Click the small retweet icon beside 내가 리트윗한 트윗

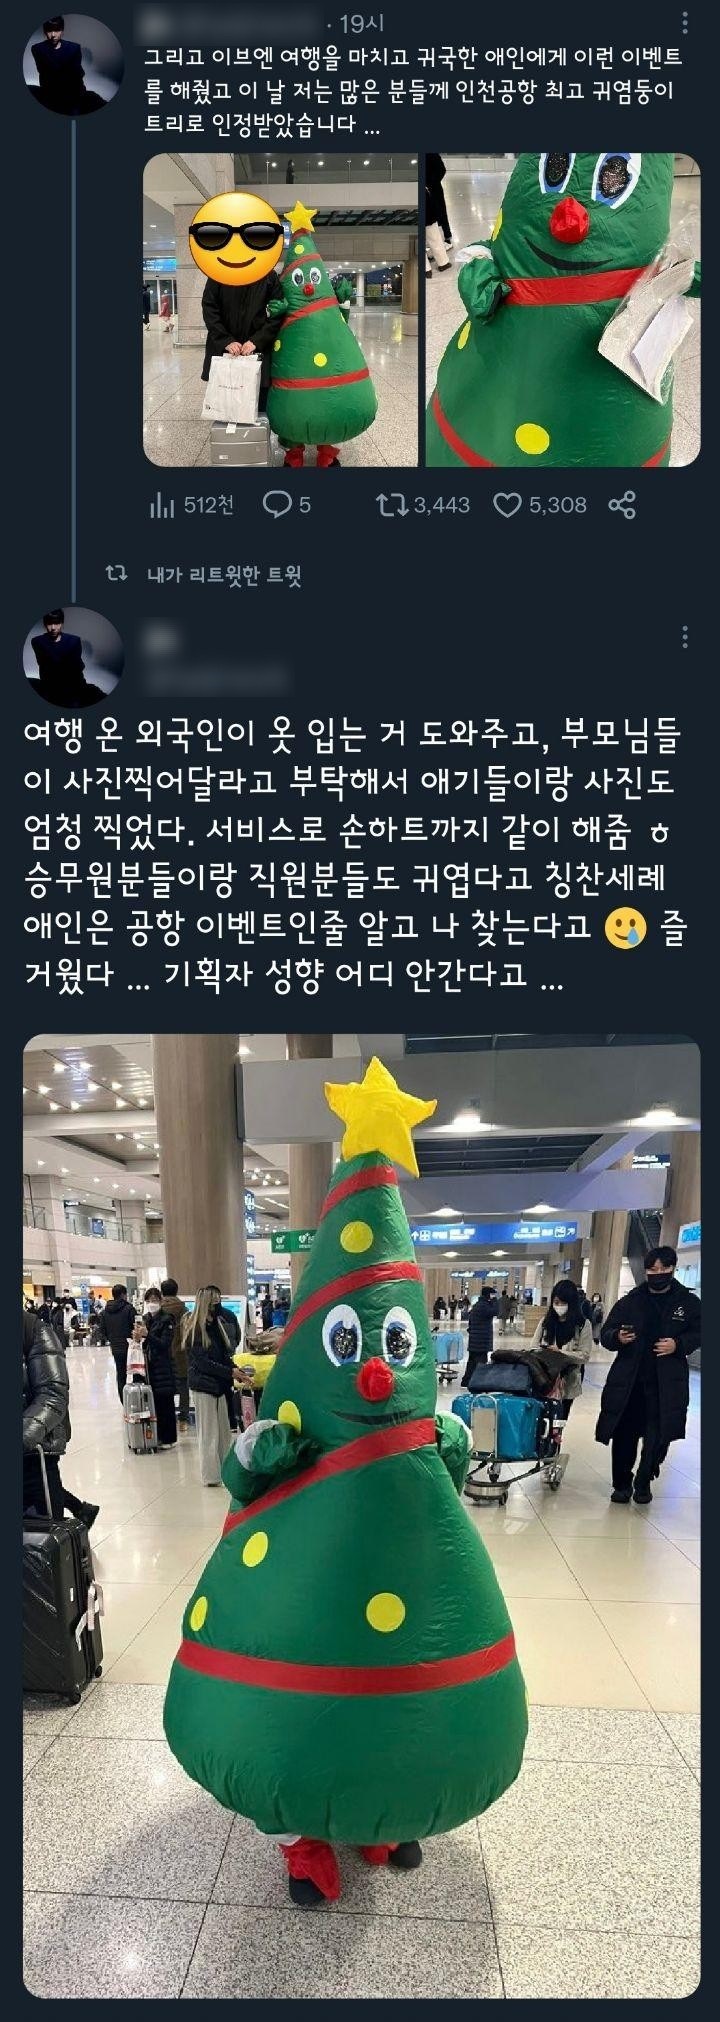[117, 574]
